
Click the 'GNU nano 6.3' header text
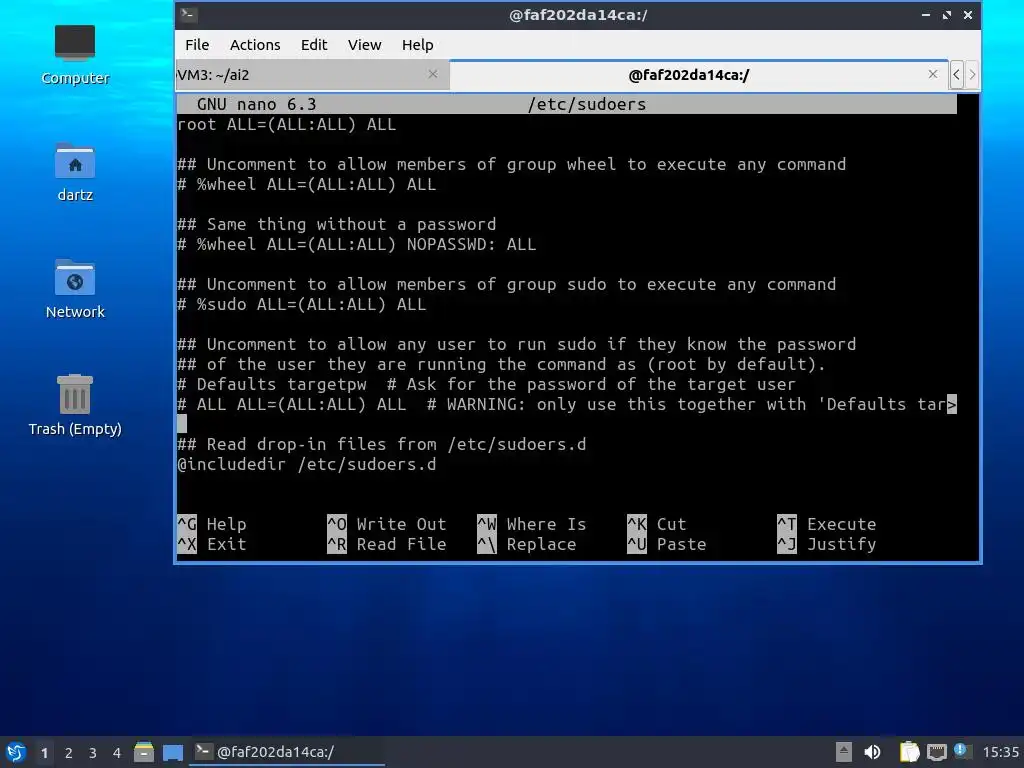[257, 104]
